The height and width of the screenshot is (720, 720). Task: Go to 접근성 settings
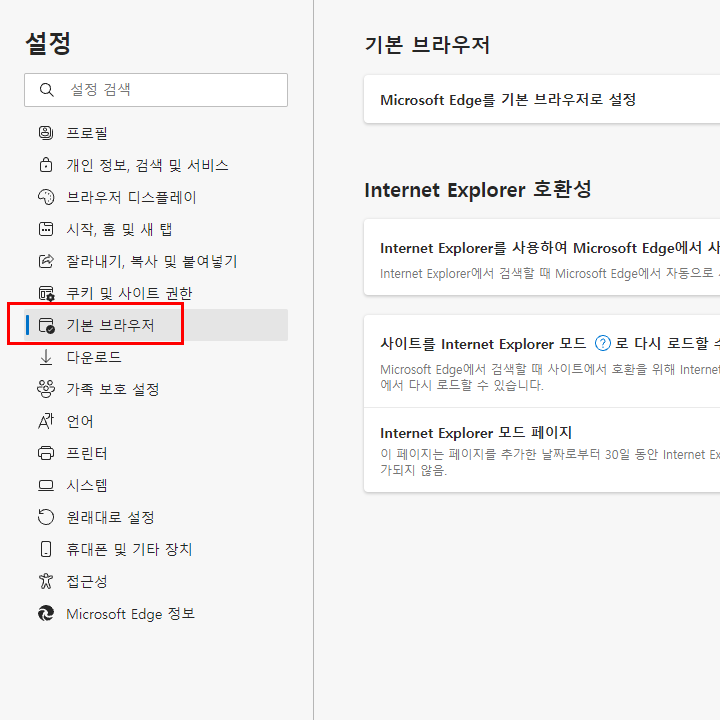coord(156,581)
